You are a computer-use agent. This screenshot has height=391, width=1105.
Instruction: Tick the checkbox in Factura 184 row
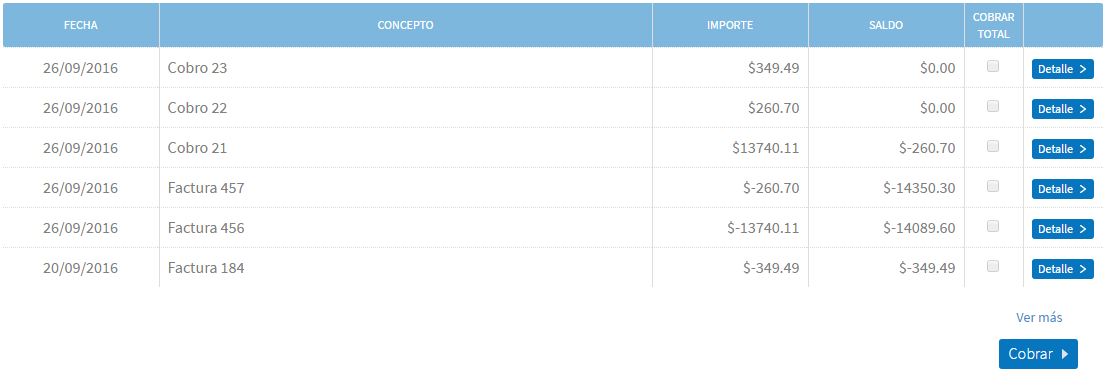point(993,266)
